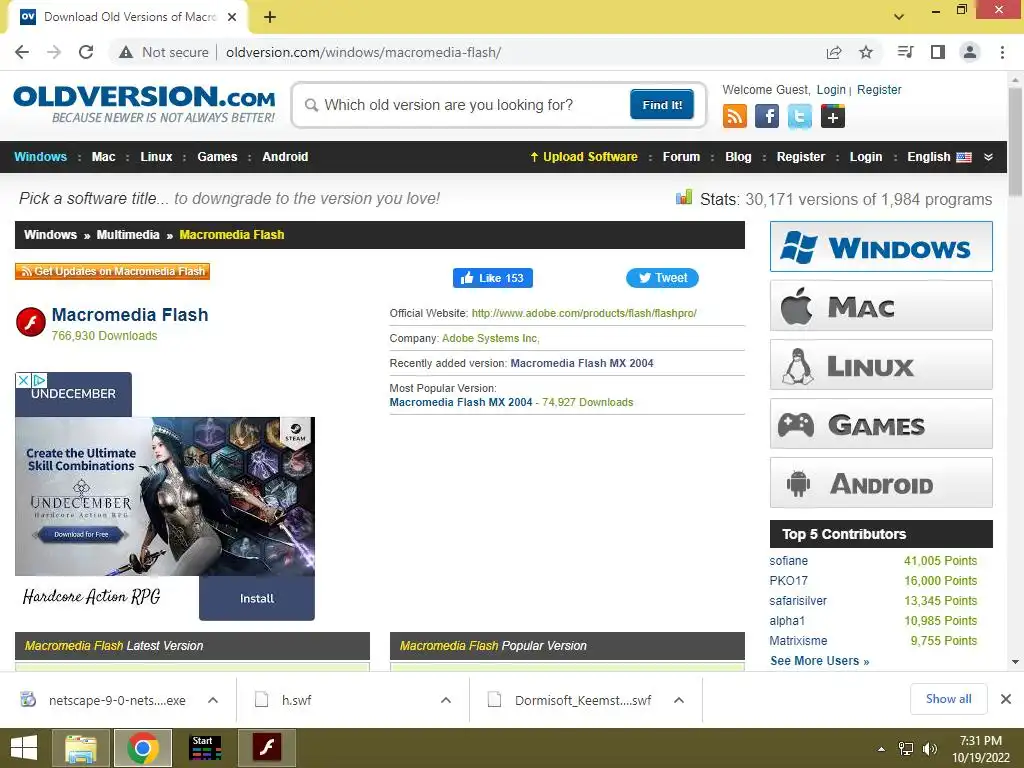The height and width of the screenshot is (768, 1024).
Task: Click Get Updates on Macromedia Flash button
Action: tap(112, 271)
